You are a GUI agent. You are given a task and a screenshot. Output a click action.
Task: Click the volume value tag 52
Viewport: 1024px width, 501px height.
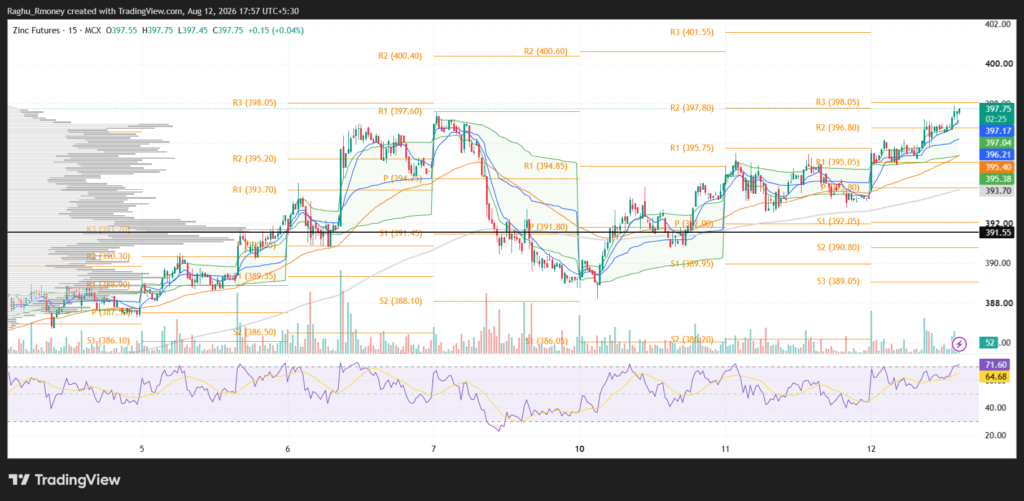click(991, 343)
